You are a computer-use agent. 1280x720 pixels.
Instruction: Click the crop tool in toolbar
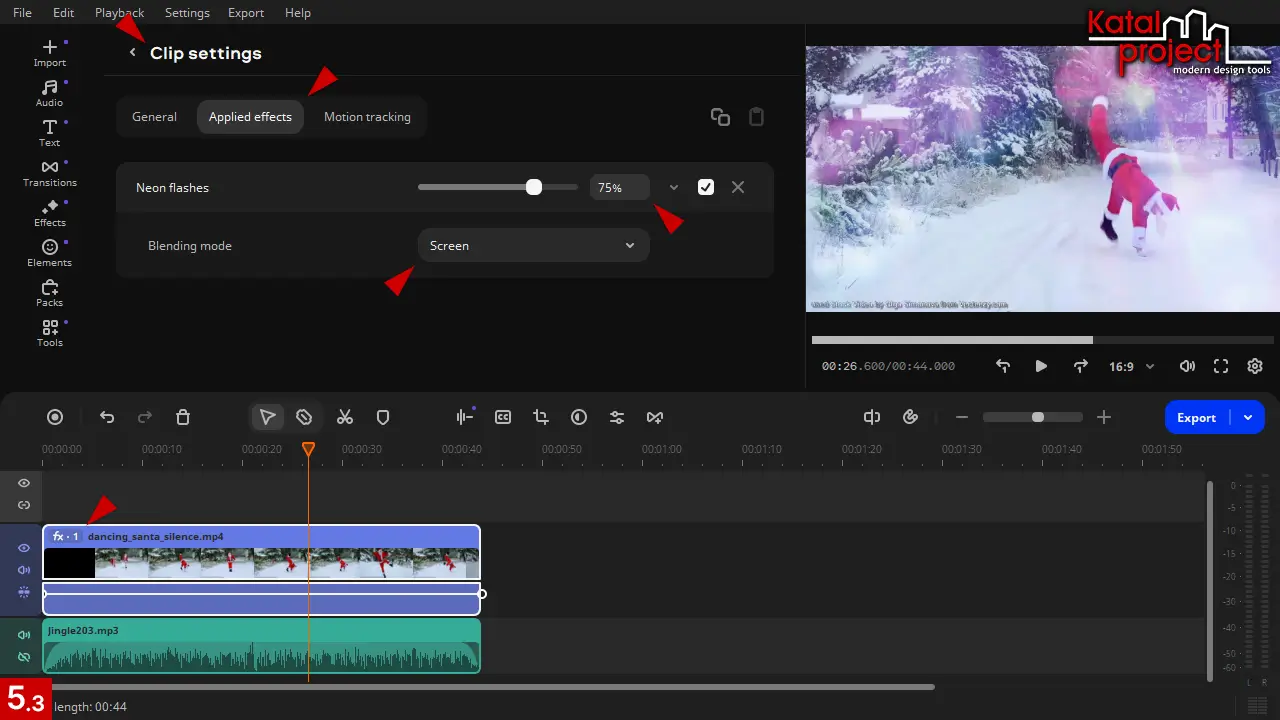tap(541, 417)
